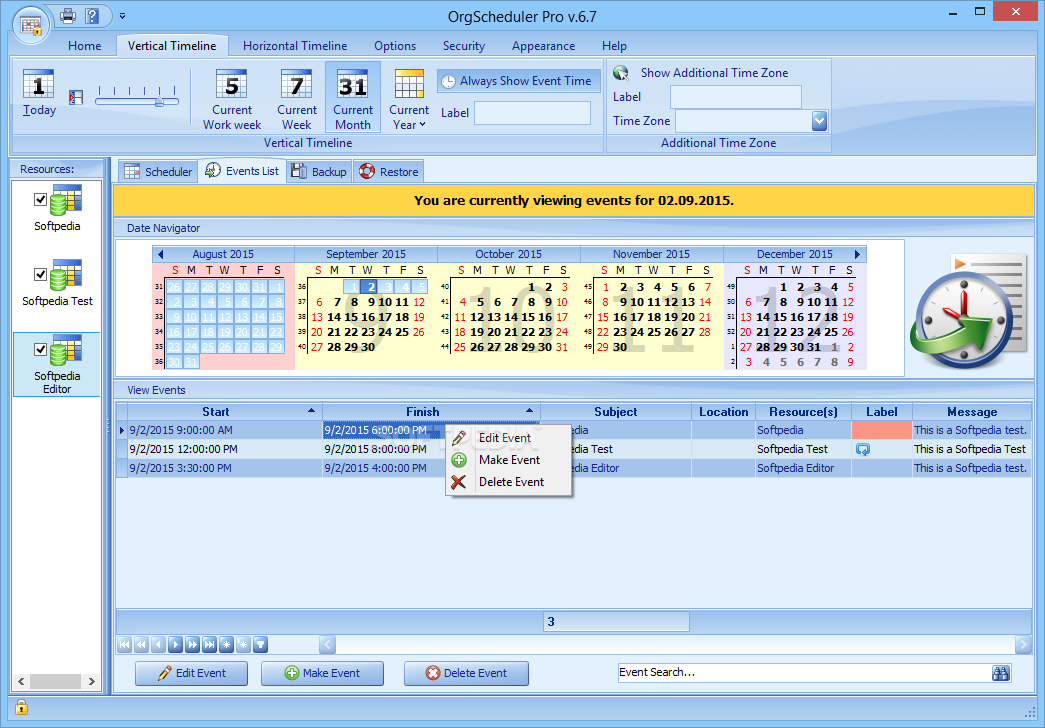This screenshot has height=728, width=1045.
Task: Open the Time Zone dropdown
Action: pos(819,121)
